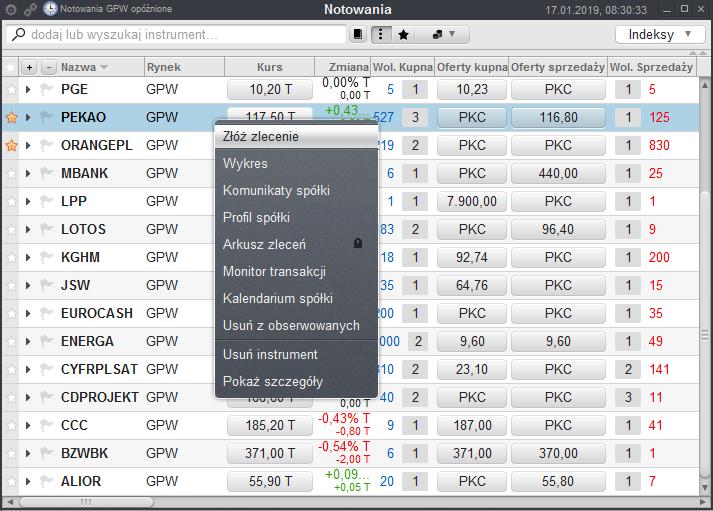Unstar ORANGEPL from favorites
The image size is (713, 511).
(11, 145)
